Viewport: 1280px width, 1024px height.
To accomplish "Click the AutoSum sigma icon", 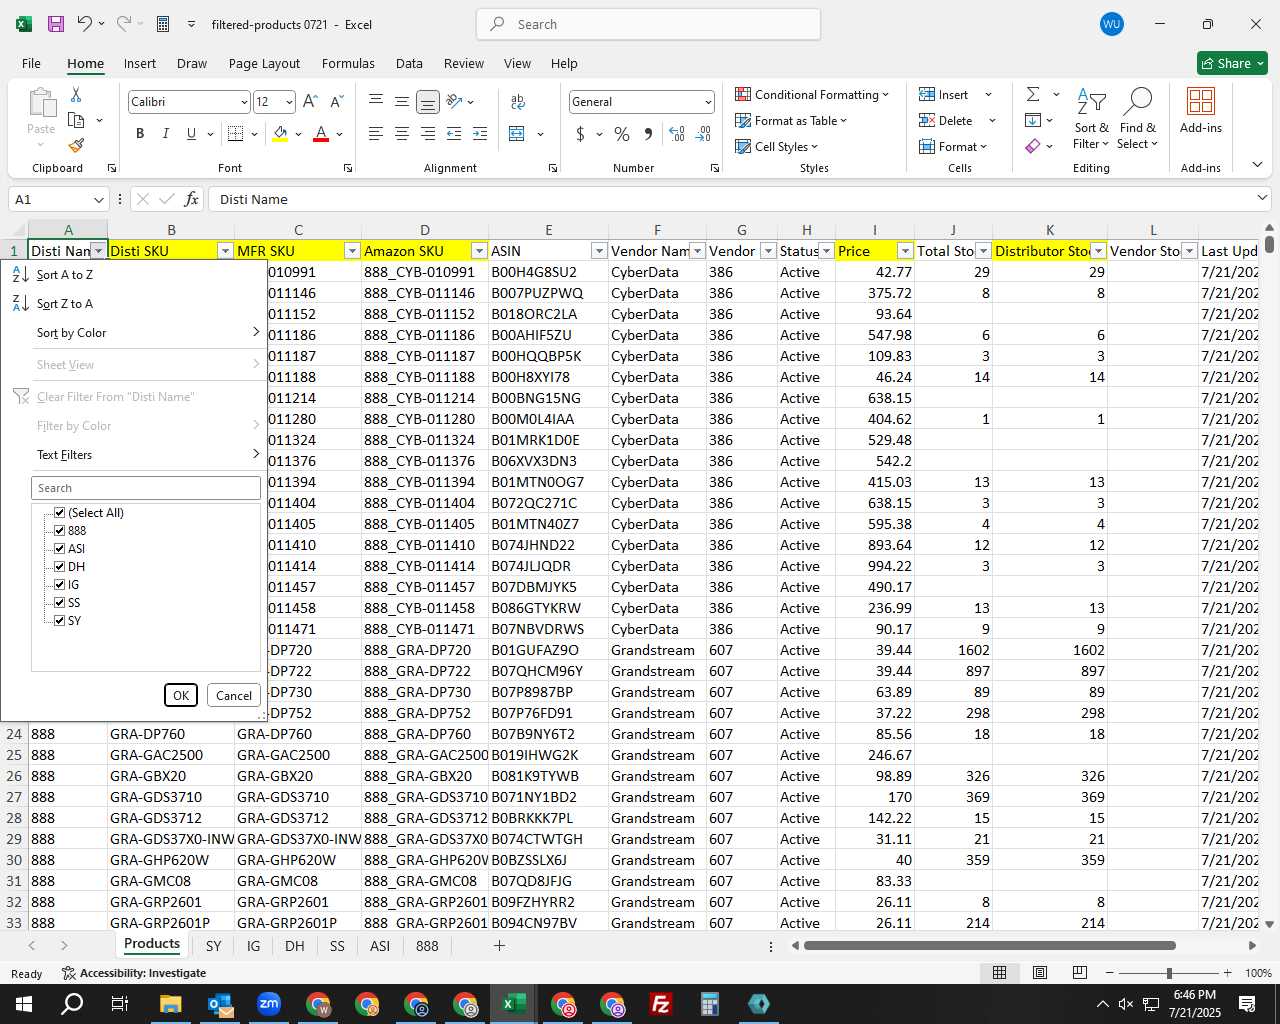I will coord(1033,94).
